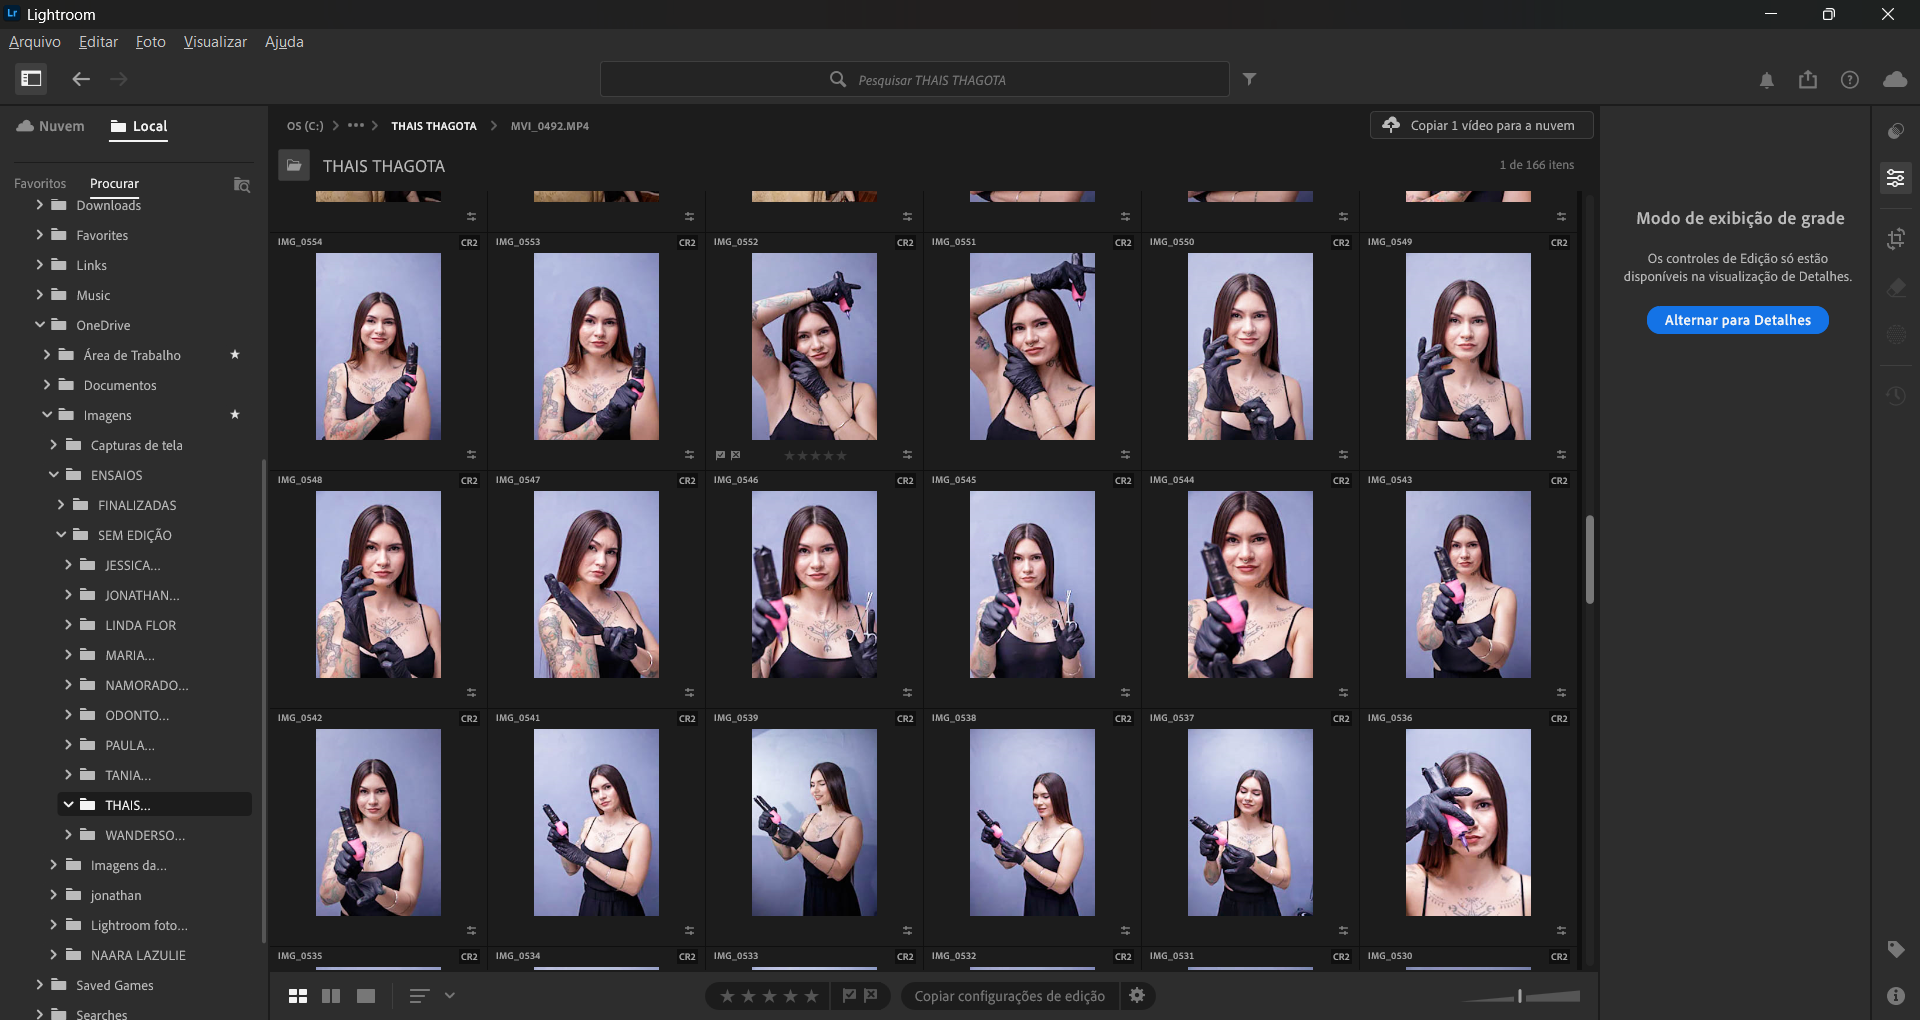Image resolution: width=1920 pixels, height=1020 pixels.
Task: Open the filter funnel icon beside search
Action: (1249, 79)
